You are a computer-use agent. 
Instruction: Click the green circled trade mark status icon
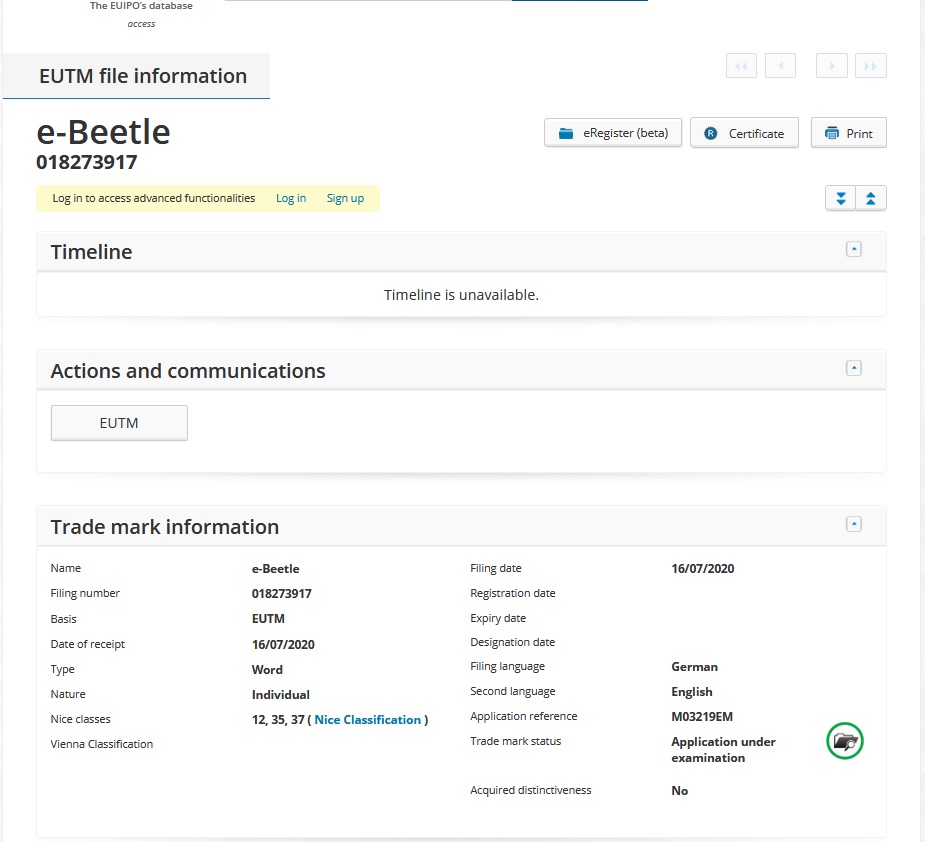click(x=845, y=741)
